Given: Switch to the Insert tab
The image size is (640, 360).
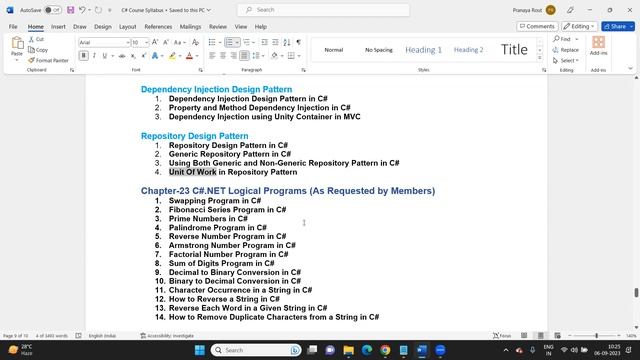Looking at the screenshot, I should [x=58, y=27].
